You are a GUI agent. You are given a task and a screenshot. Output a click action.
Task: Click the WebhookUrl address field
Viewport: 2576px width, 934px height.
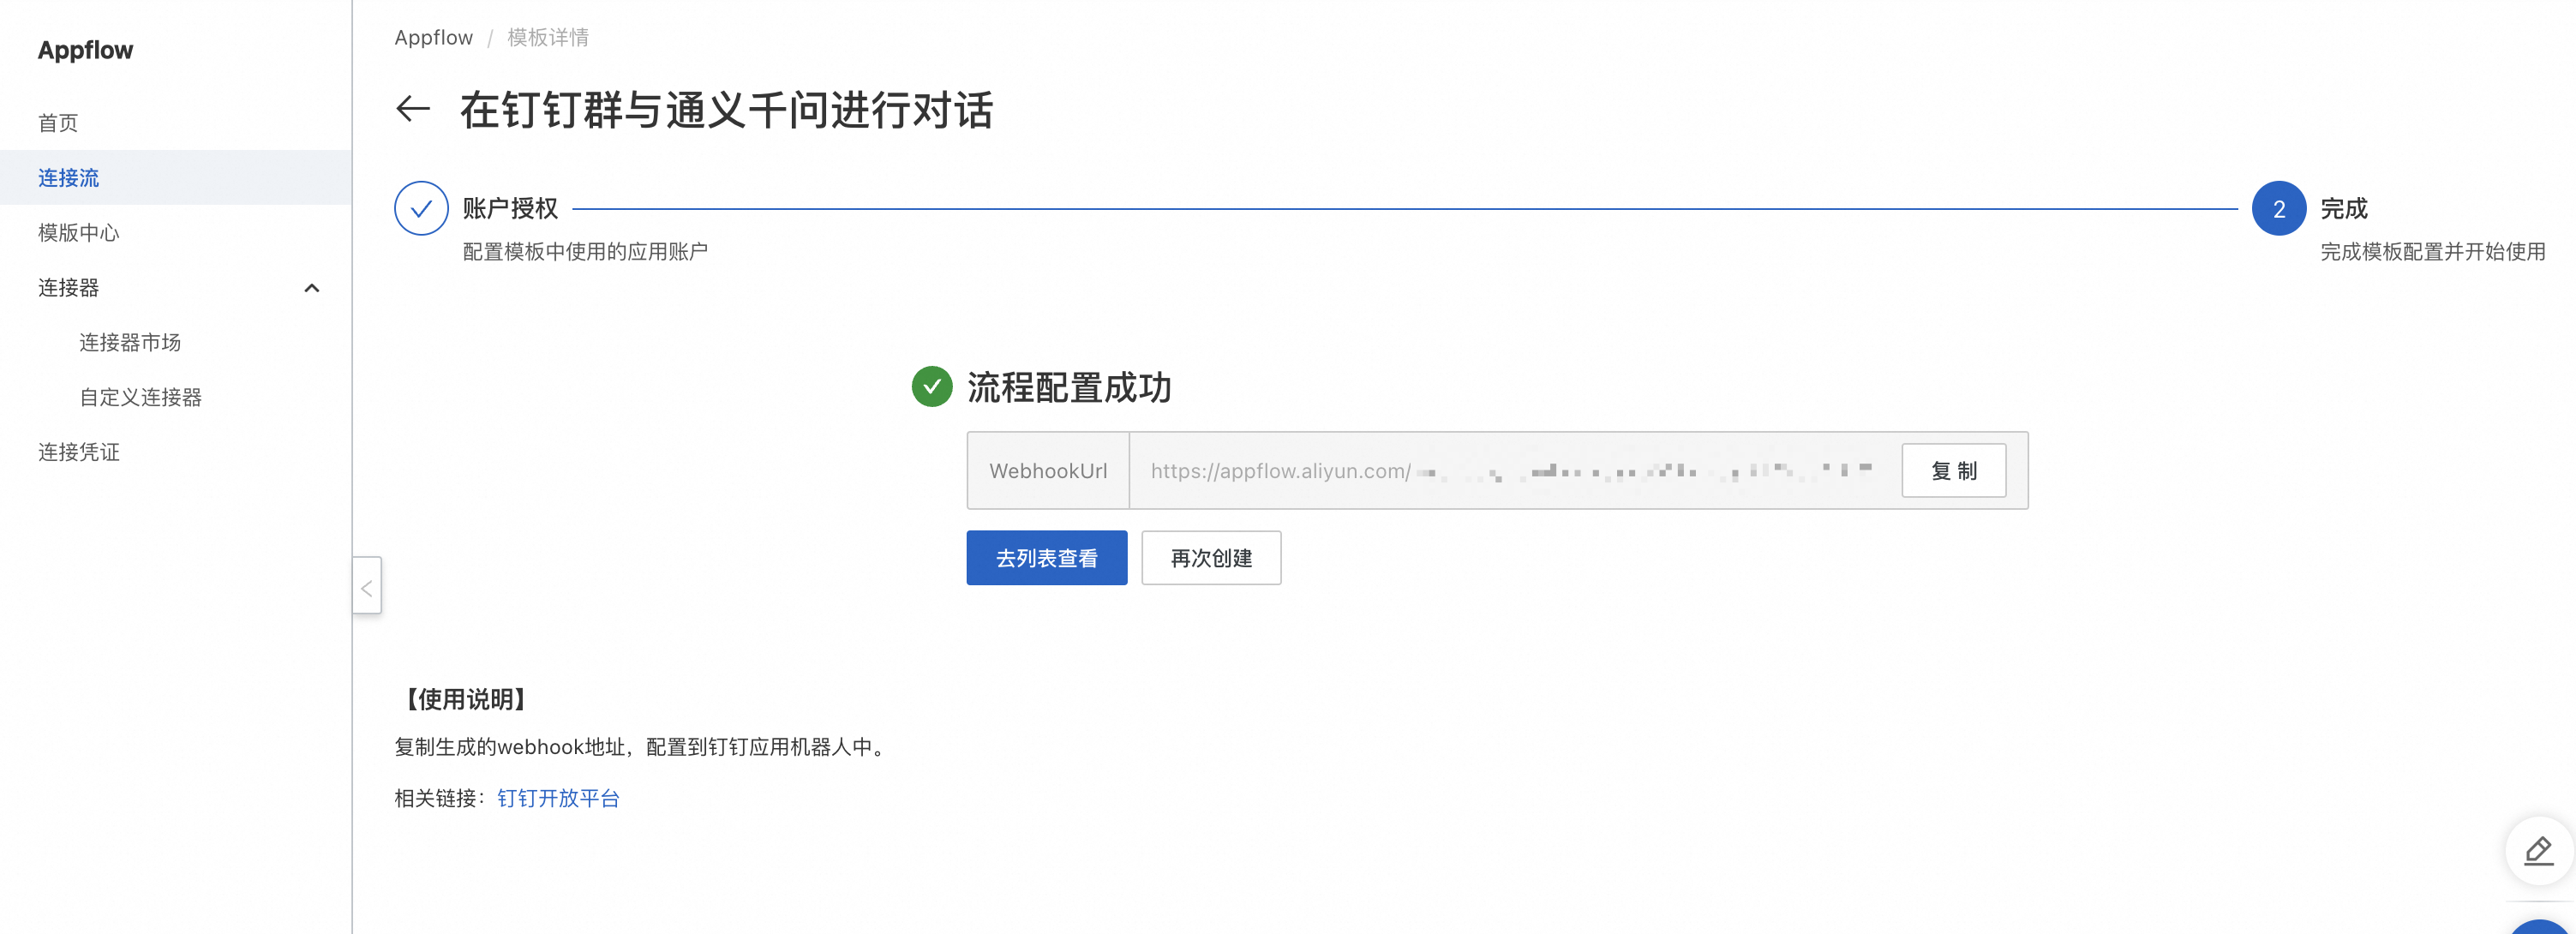coord(1510,471)
